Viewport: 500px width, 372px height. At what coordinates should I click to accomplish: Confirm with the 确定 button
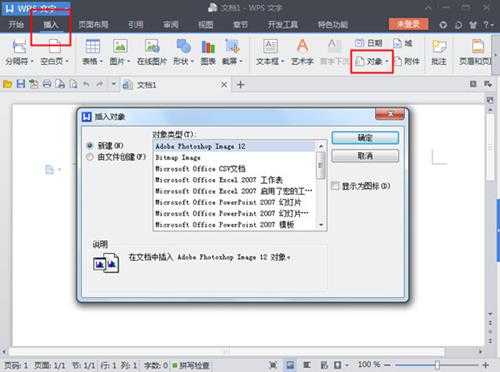click(365, 138)
